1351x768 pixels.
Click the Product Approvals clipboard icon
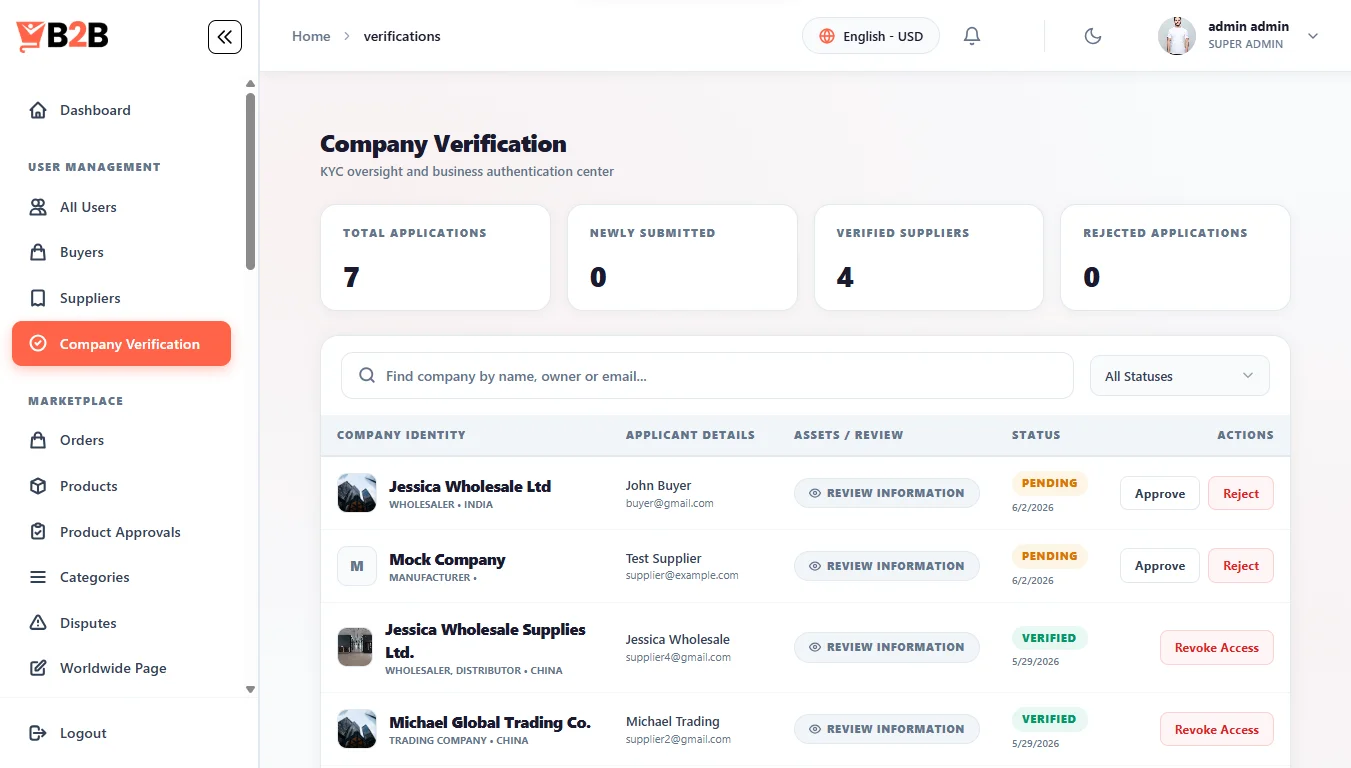[38, 532]
